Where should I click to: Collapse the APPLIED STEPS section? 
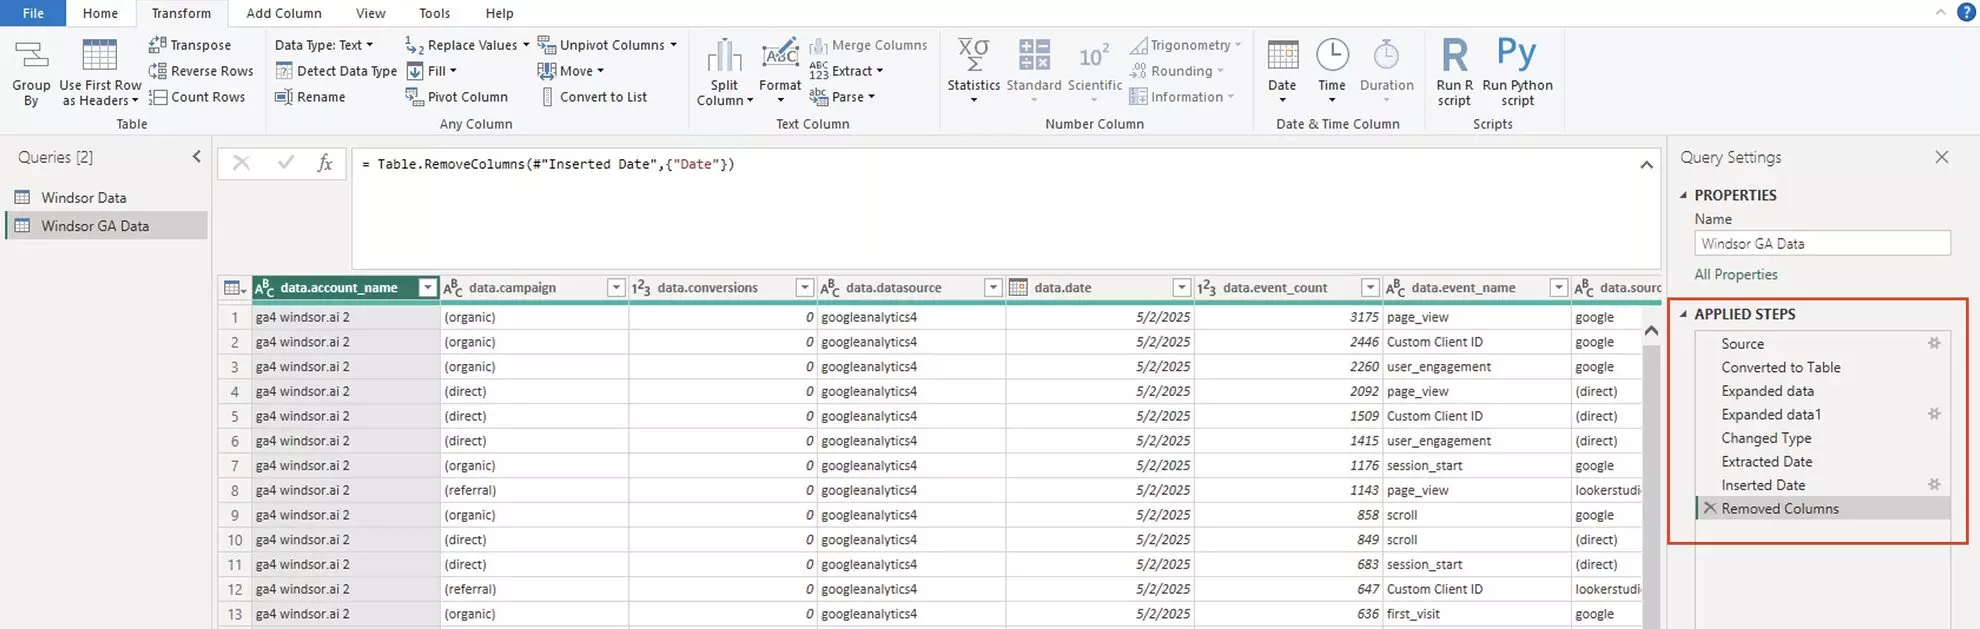1683,314
